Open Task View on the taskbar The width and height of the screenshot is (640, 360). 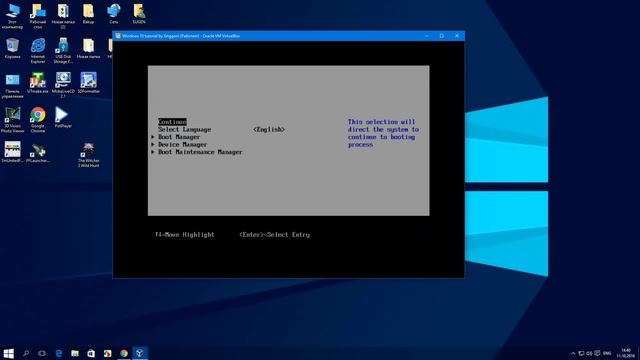[42, 353]
